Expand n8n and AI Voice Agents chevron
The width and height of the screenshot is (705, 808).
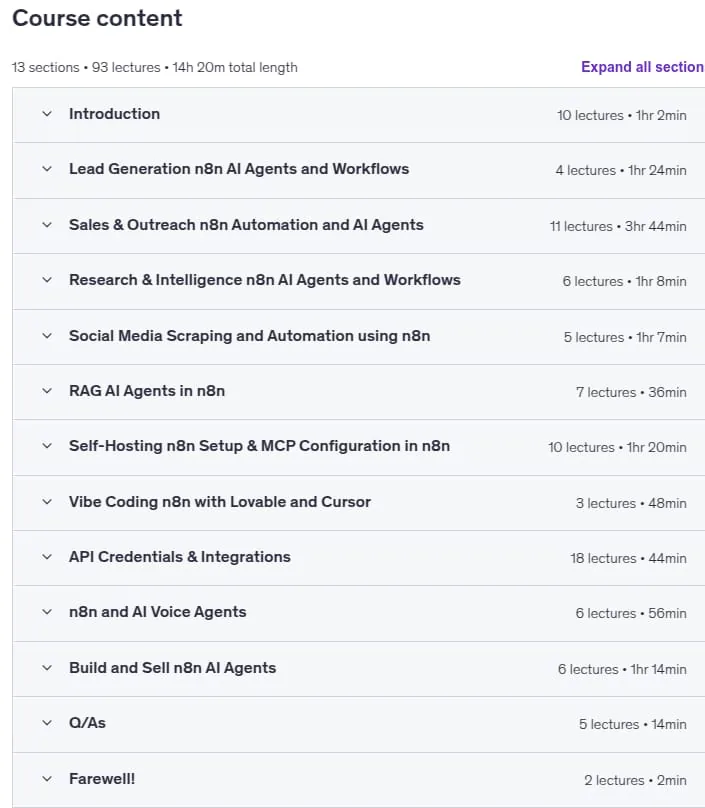[x=47, y=612]
